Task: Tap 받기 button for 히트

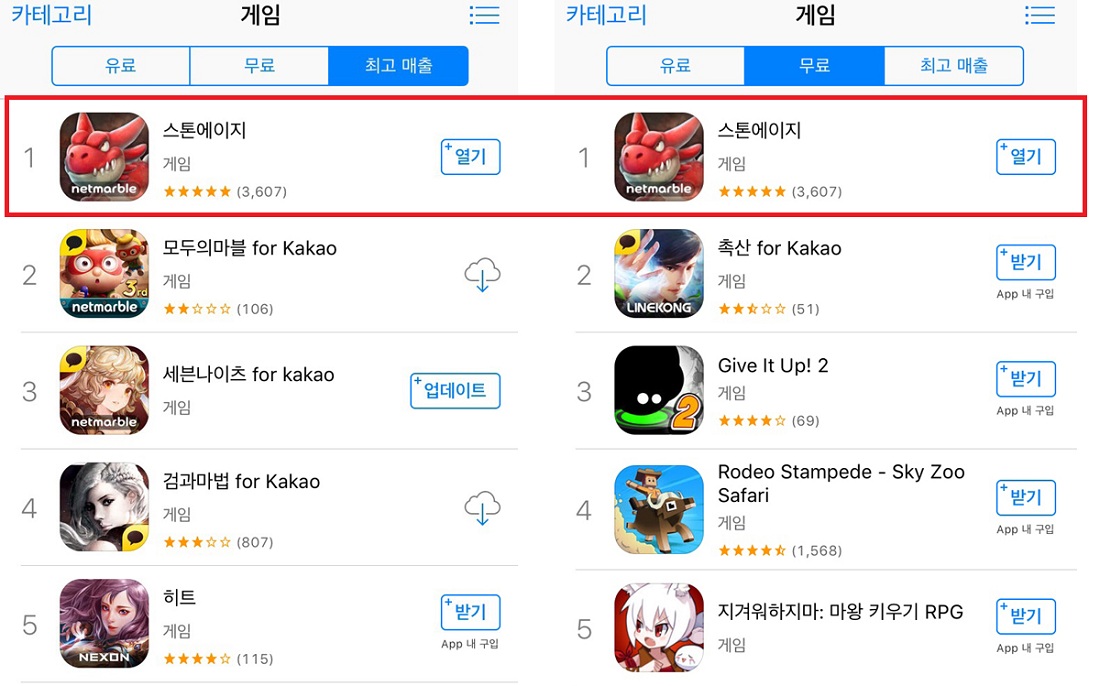Action: [x=471, y=612]
